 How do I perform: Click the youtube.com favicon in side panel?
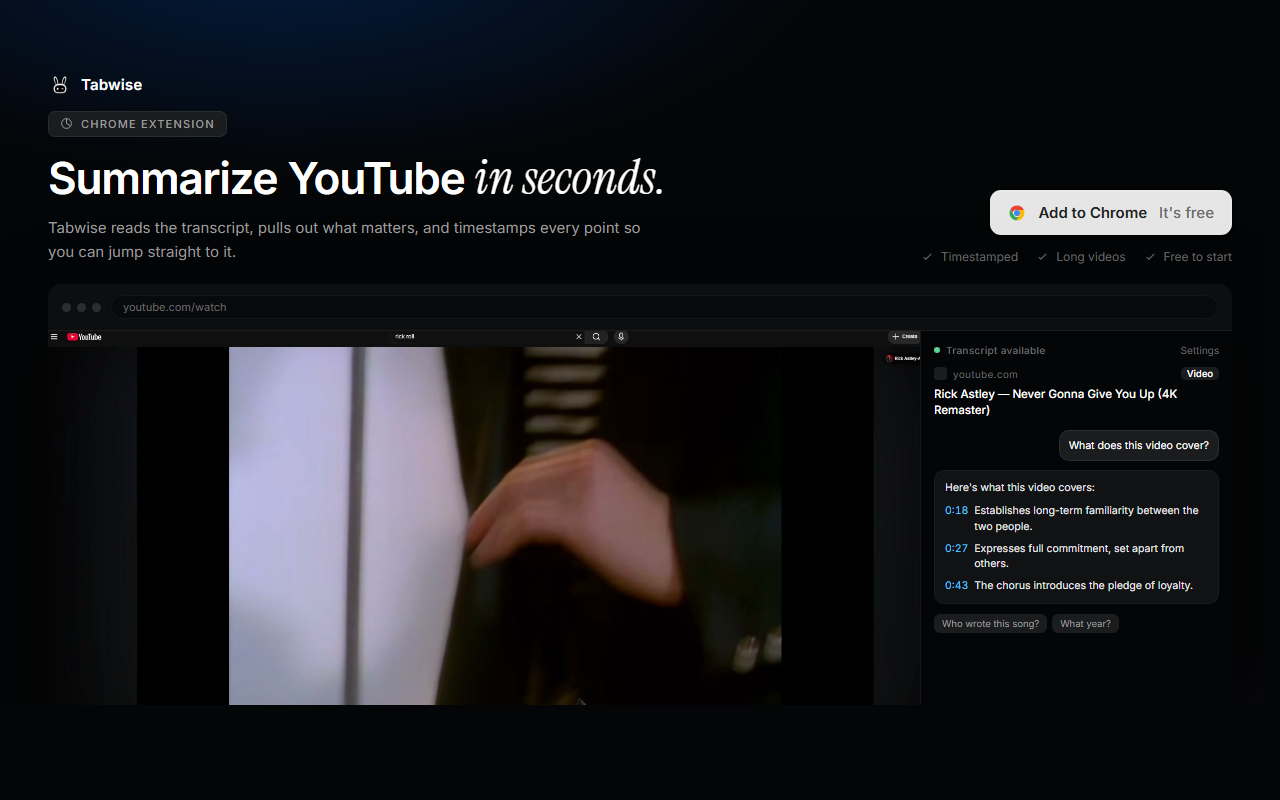coord(941,374)
